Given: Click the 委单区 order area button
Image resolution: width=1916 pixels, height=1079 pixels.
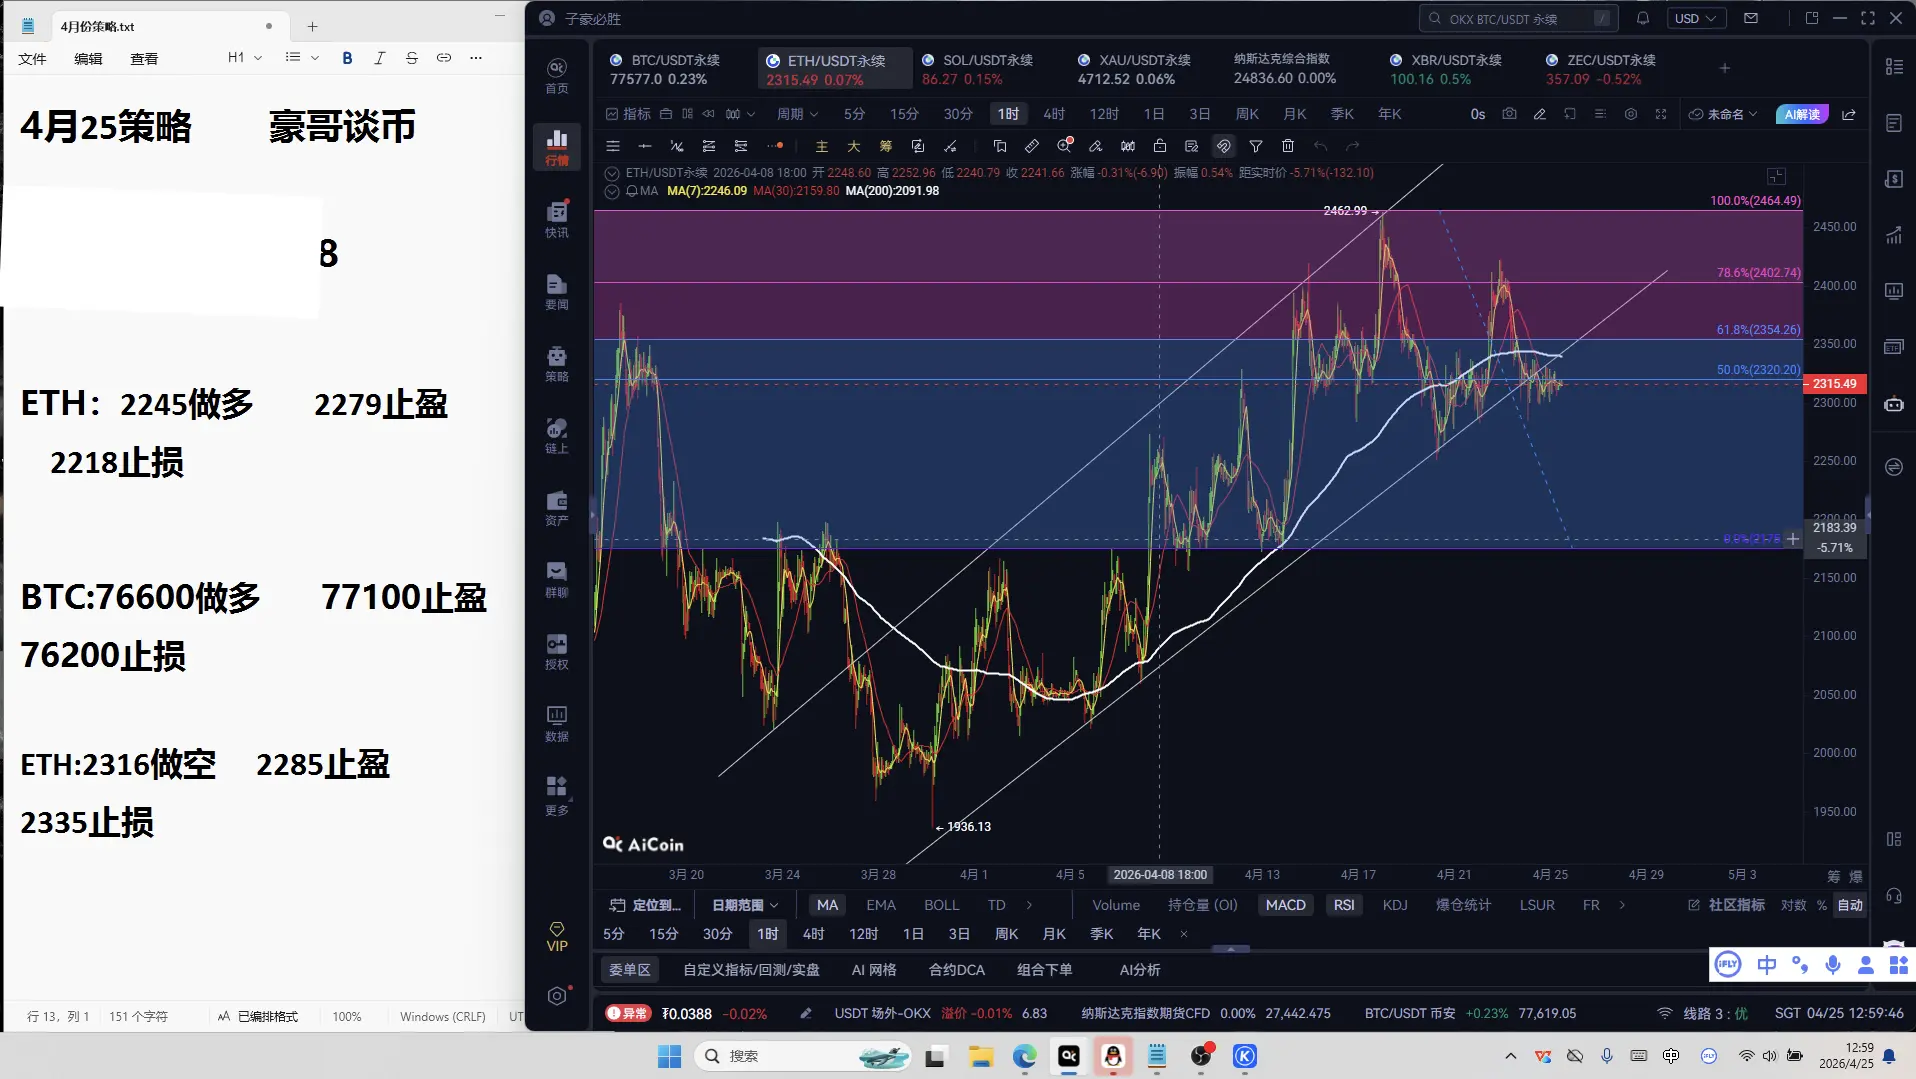Looking at the screenshot, I should [x=630, y=970].
